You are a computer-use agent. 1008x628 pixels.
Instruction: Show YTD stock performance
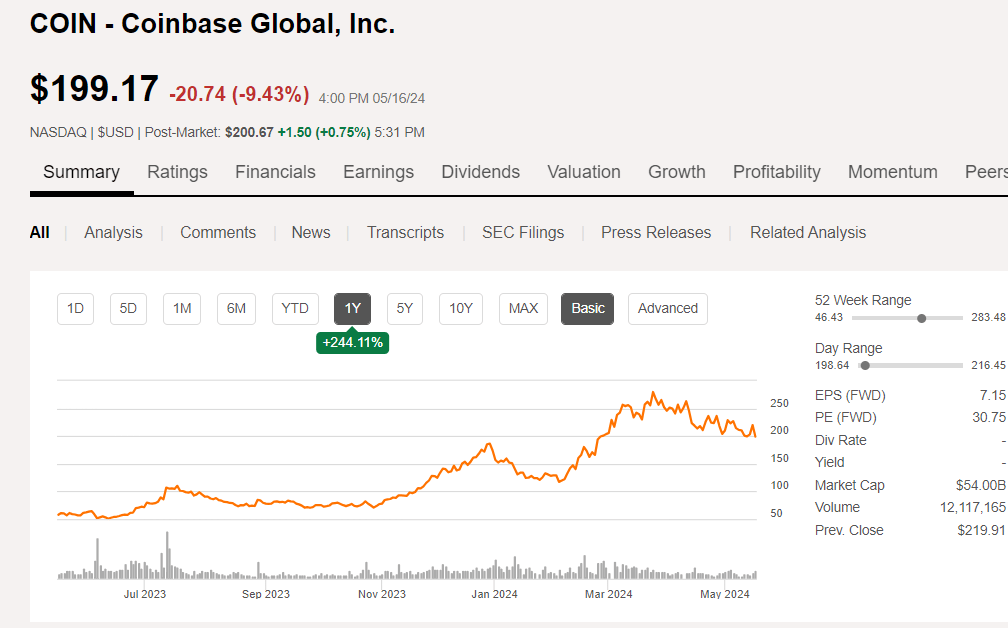pos(294,309)
